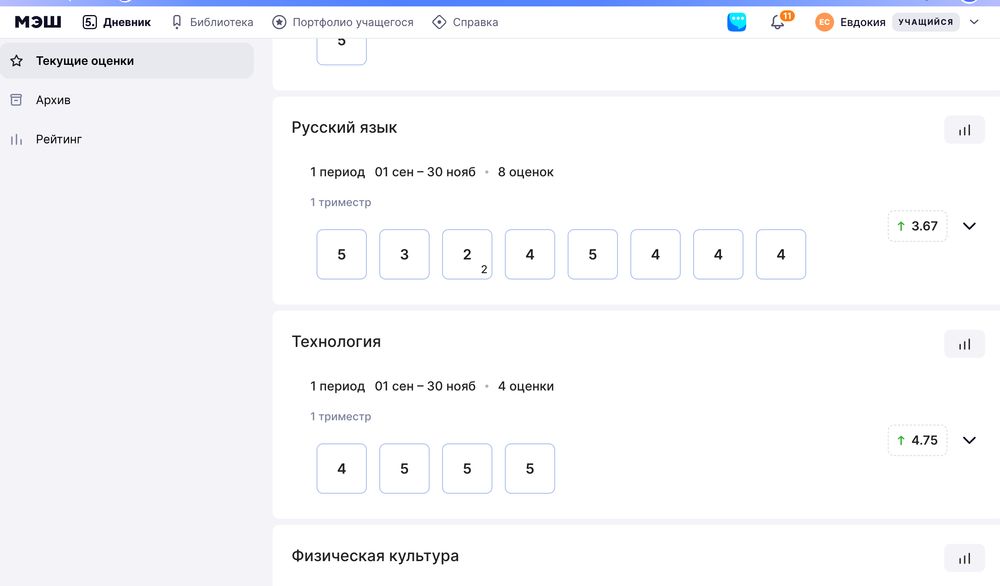Image resolution: width=1000 pixels, height=586 pixels.
Task: Click the Справка diamond icon
Action: tap(439, 22)
